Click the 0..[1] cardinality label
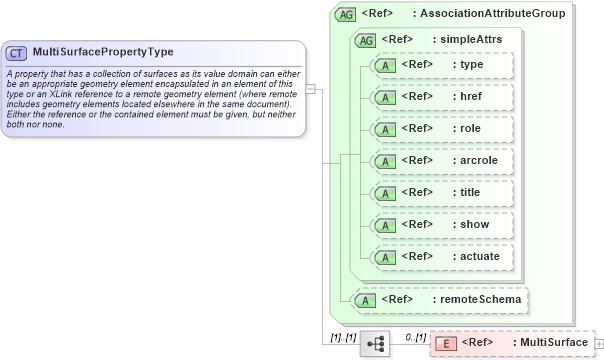The image size is (604, 360). 416,338
